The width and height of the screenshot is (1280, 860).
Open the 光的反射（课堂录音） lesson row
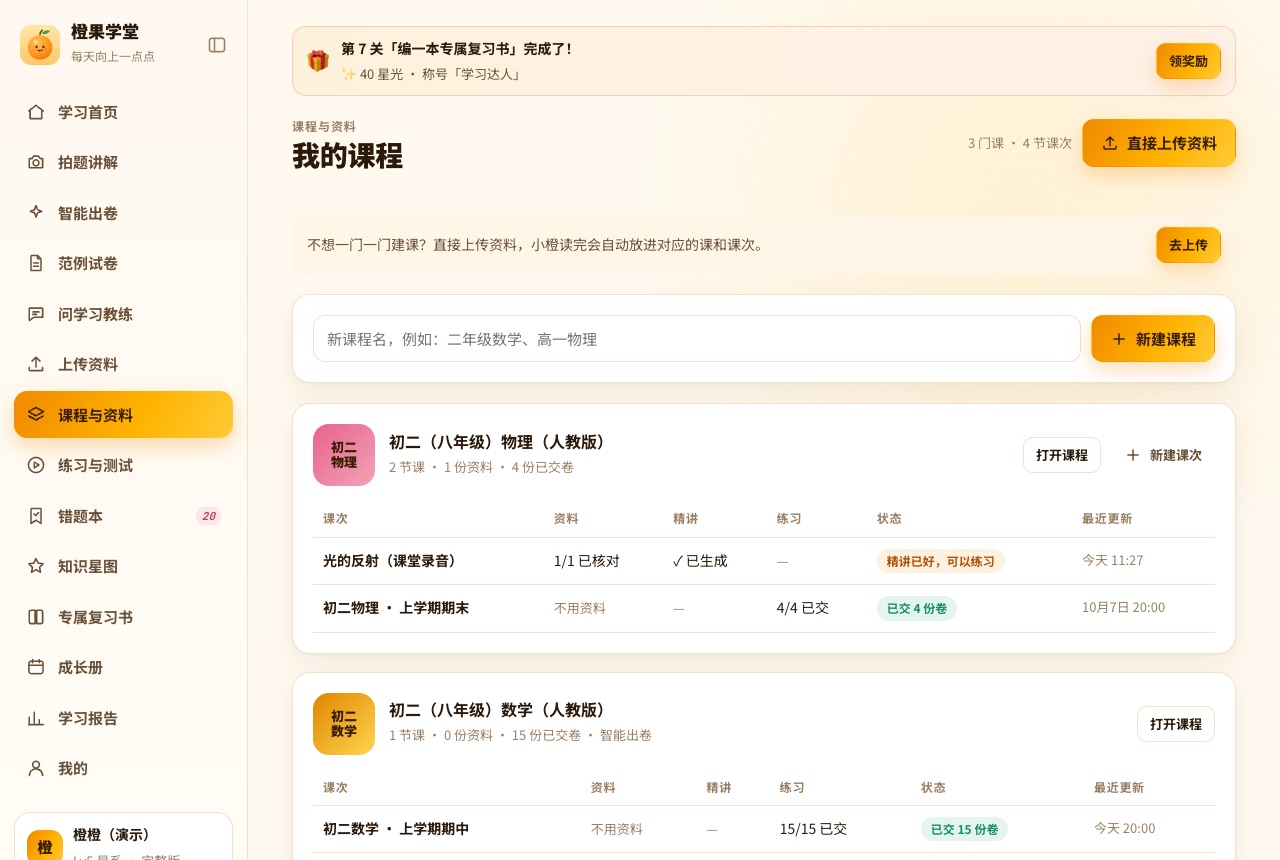(764, 561)
